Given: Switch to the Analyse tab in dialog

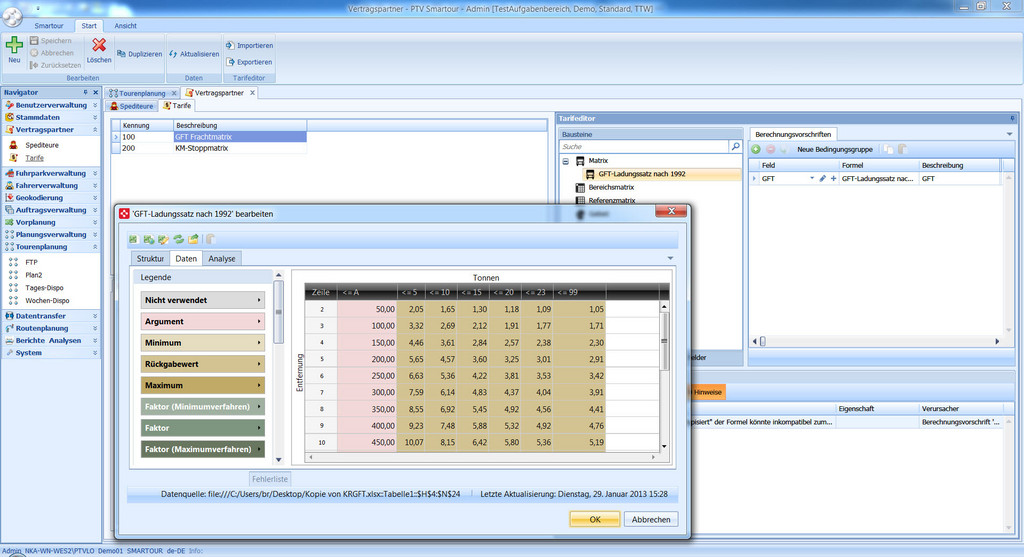Looking at the screenshot, I should (221, 259).
